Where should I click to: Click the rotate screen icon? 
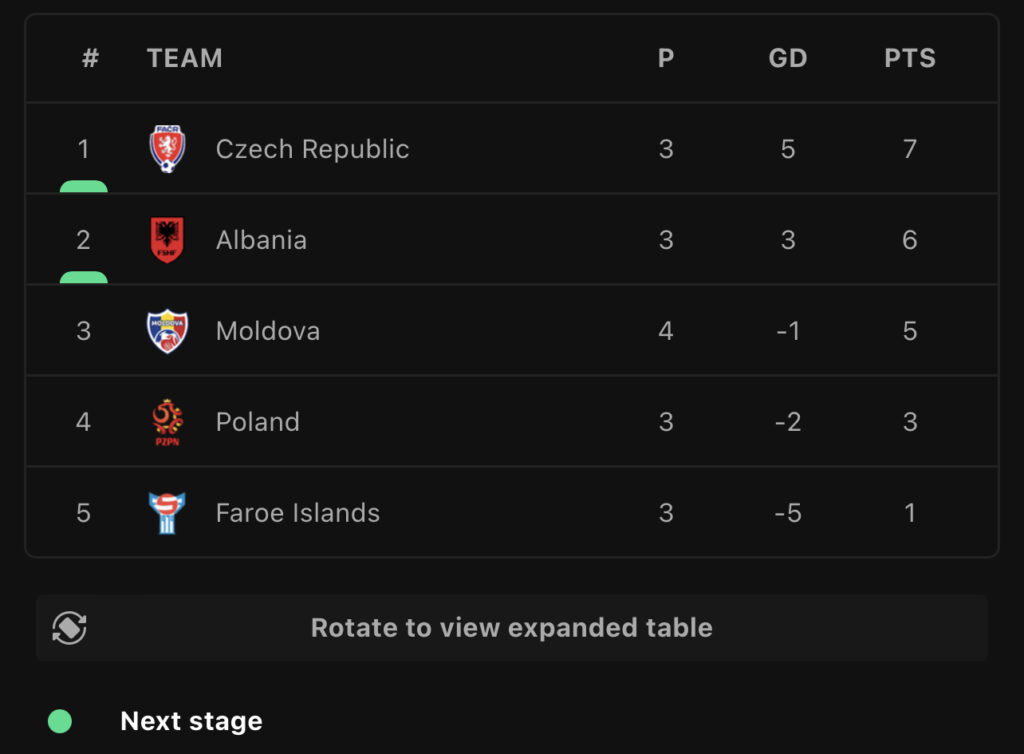coord(69,628)
